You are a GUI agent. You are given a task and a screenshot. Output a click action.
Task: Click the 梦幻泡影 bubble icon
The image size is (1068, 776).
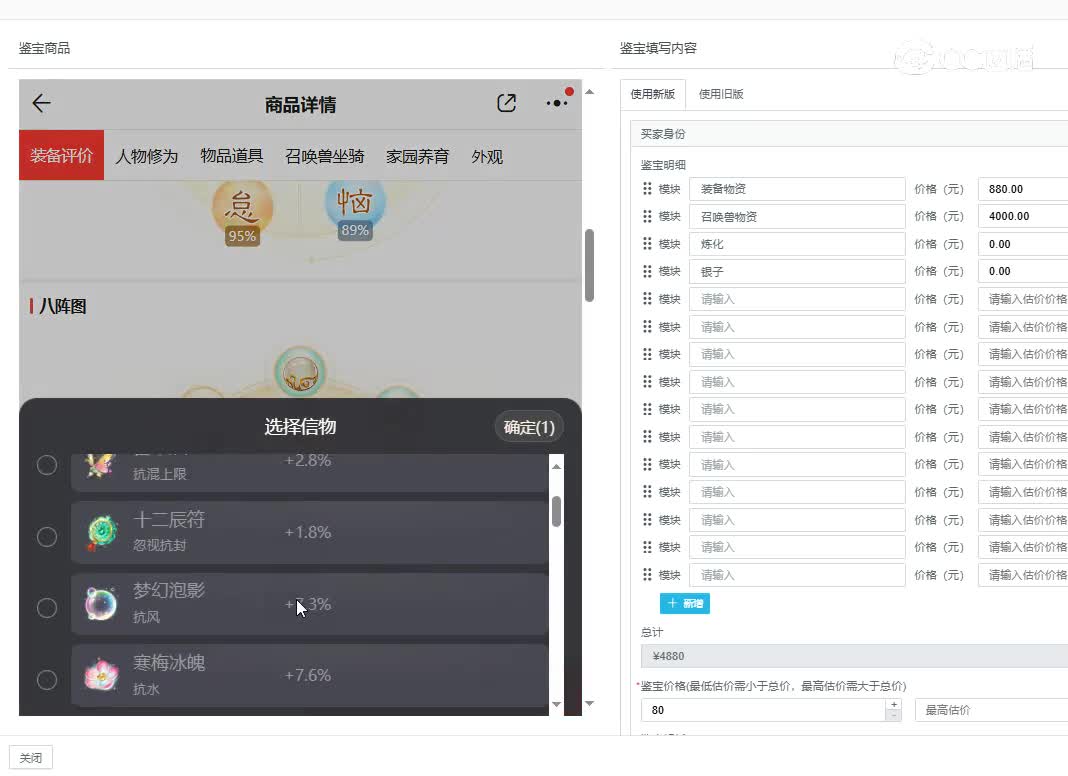tap(101, 604)
